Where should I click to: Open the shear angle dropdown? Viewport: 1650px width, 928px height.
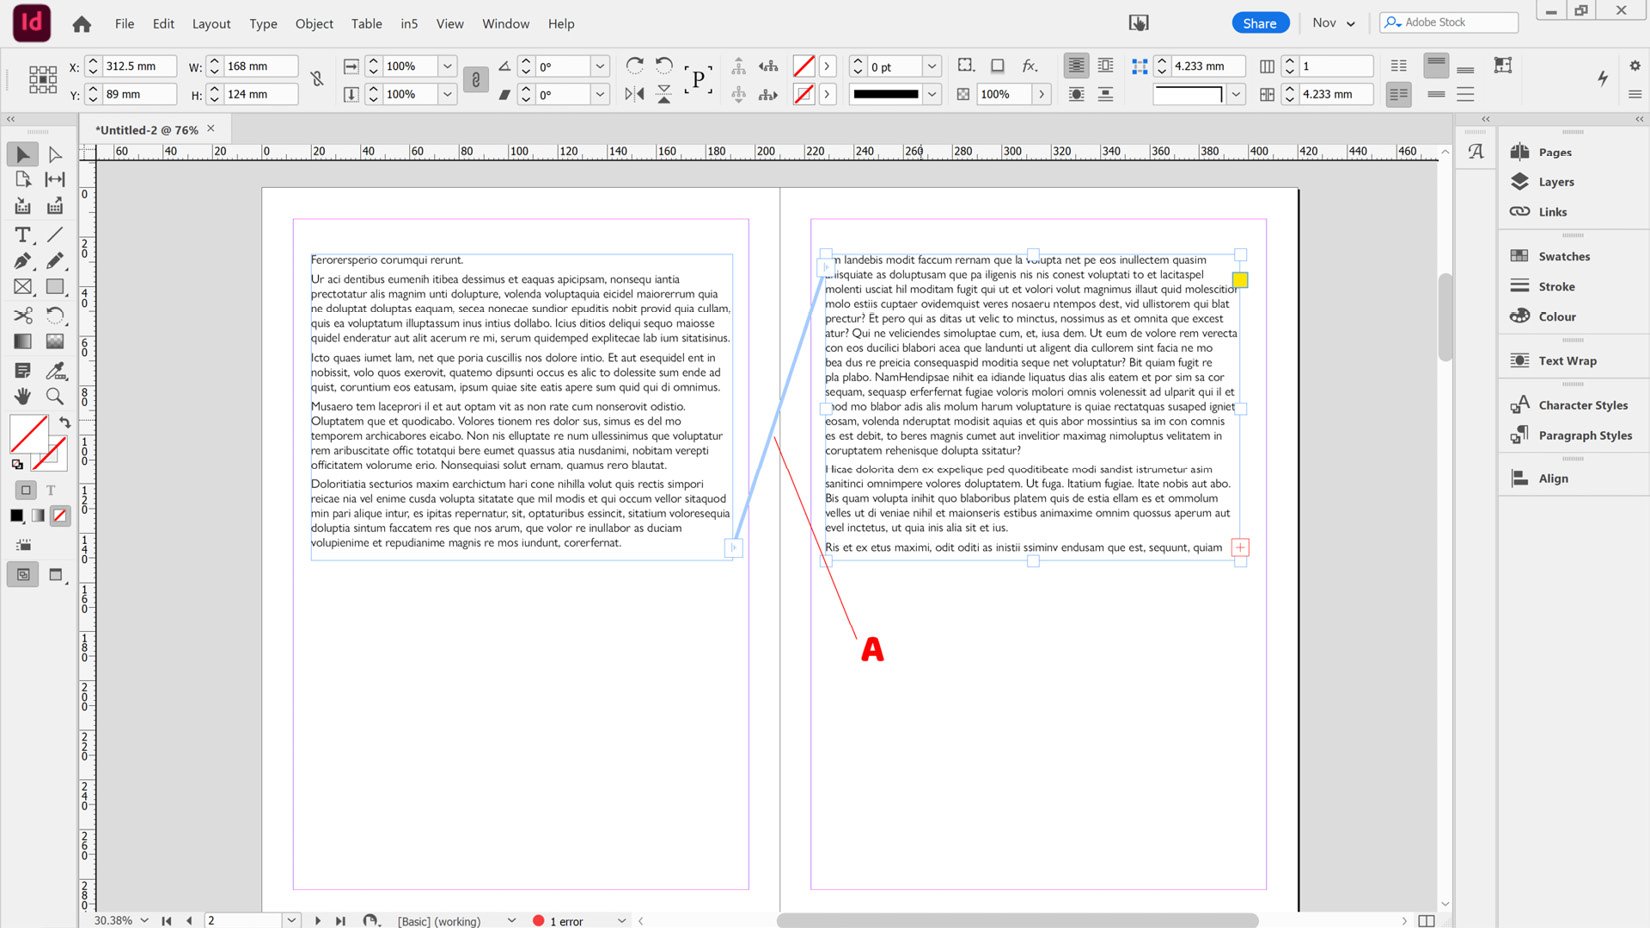pyautogui.click(x=600, y=94)
